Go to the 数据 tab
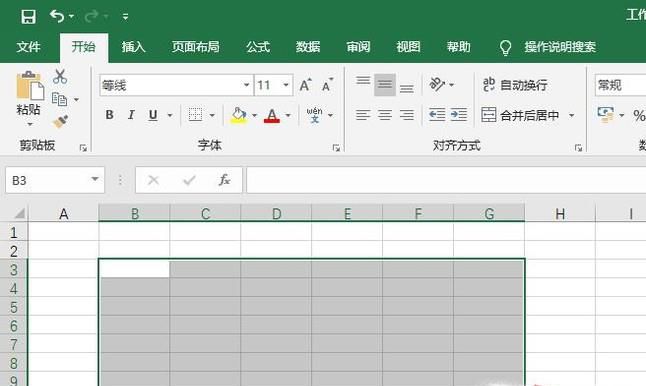Viewport: 646px width, 386px height. point(308,47)
